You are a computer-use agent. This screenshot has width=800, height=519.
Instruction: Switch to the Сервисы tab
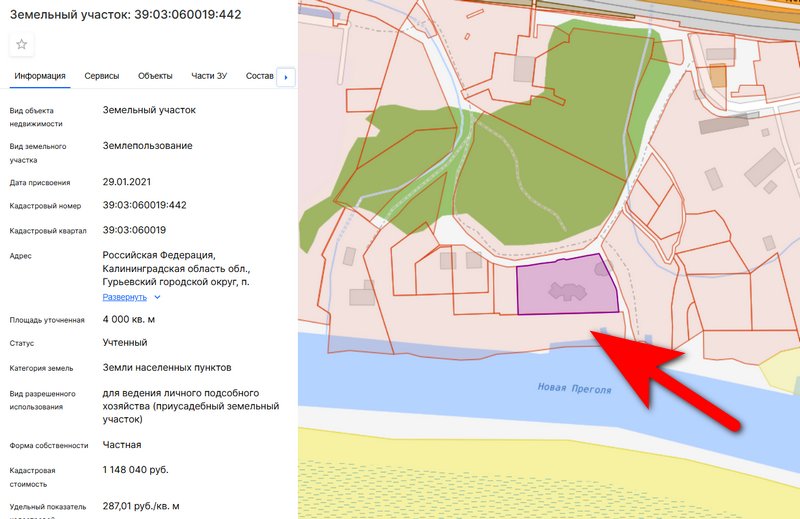point(102,76)
